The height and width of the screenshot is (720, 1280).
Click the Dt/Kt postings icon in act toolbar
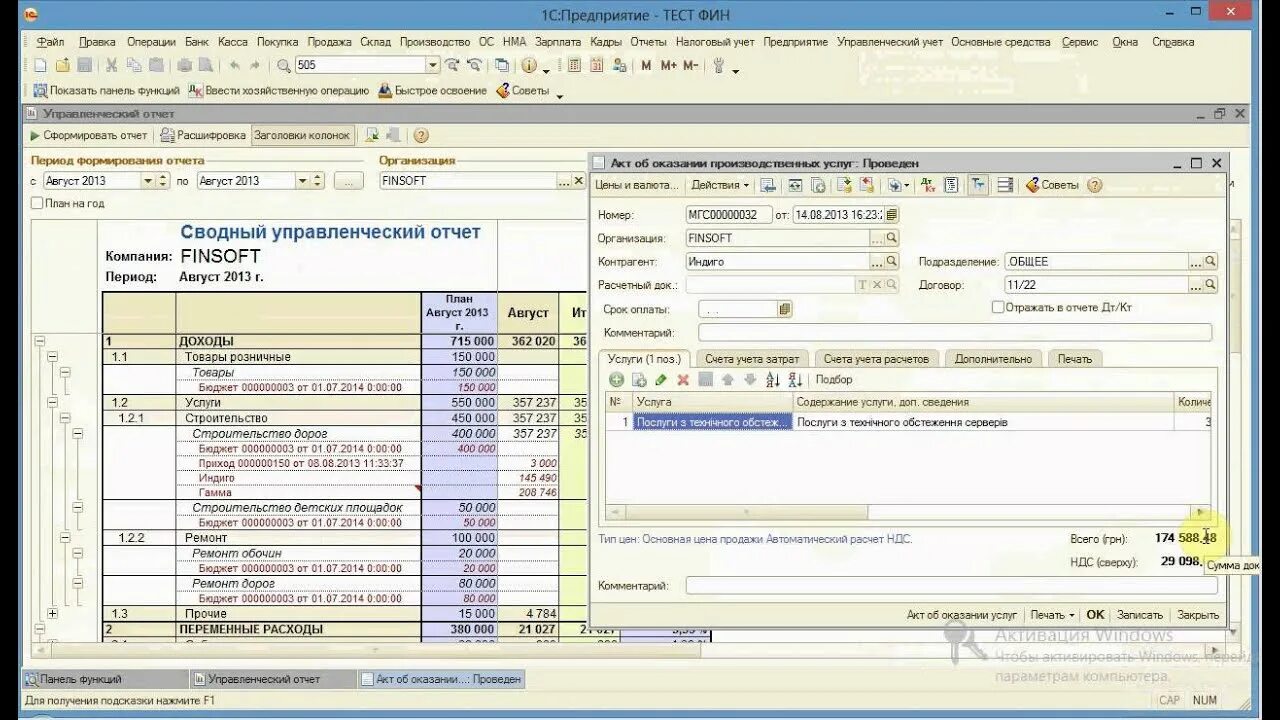928,185
